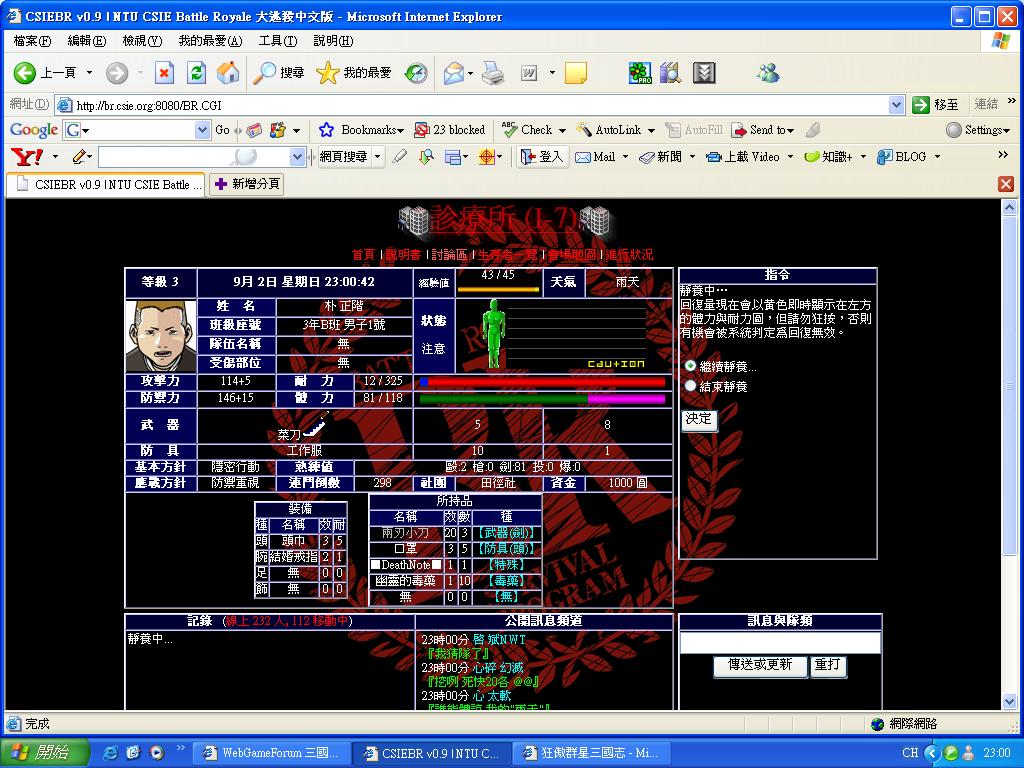Open Yahoo 新聞 news button

(x=661, y=157)
